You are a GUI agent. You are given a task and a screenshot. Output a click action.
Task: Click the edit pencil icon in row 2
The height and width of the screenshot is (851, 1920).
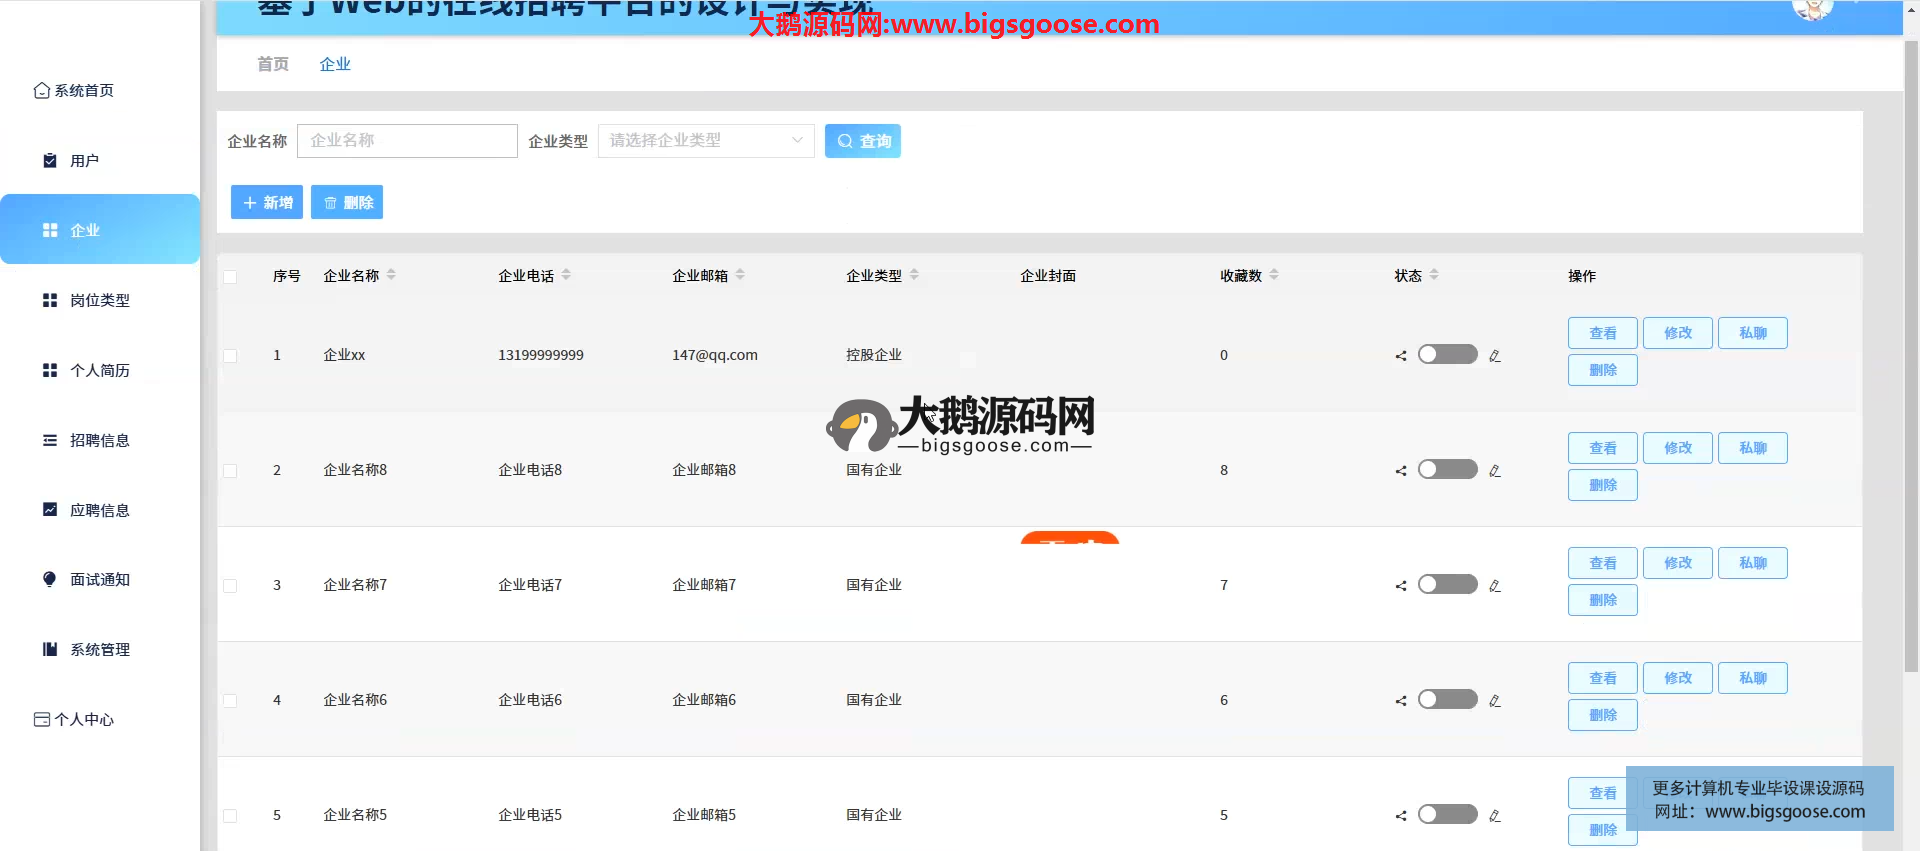click(x=1494, y=471)
